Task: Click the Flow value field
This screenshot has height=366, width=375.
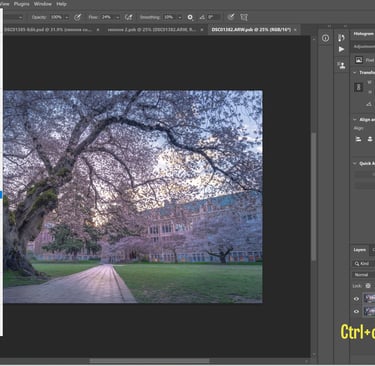Action: 106,17
